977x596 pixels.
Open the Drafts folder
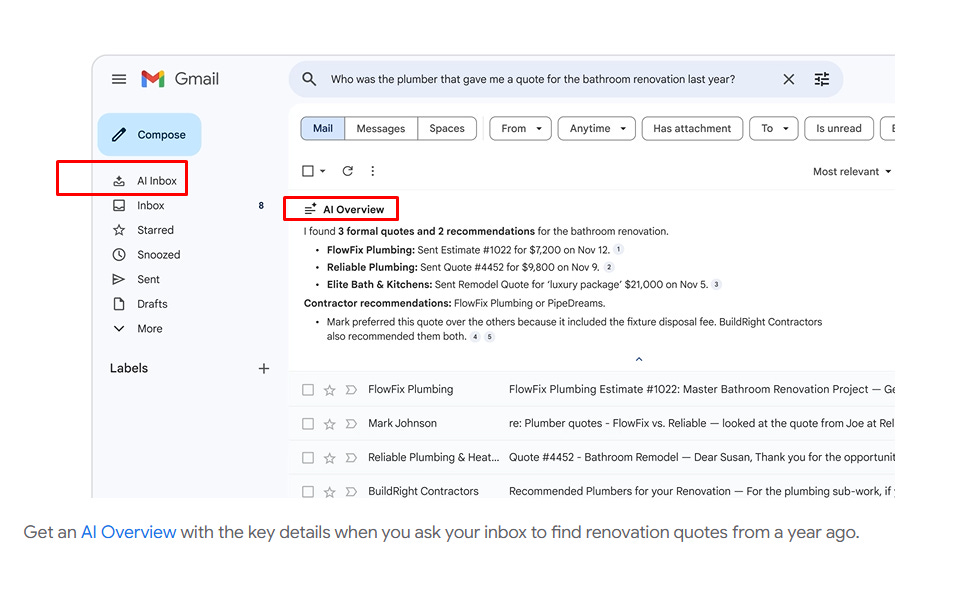(140, 304)
